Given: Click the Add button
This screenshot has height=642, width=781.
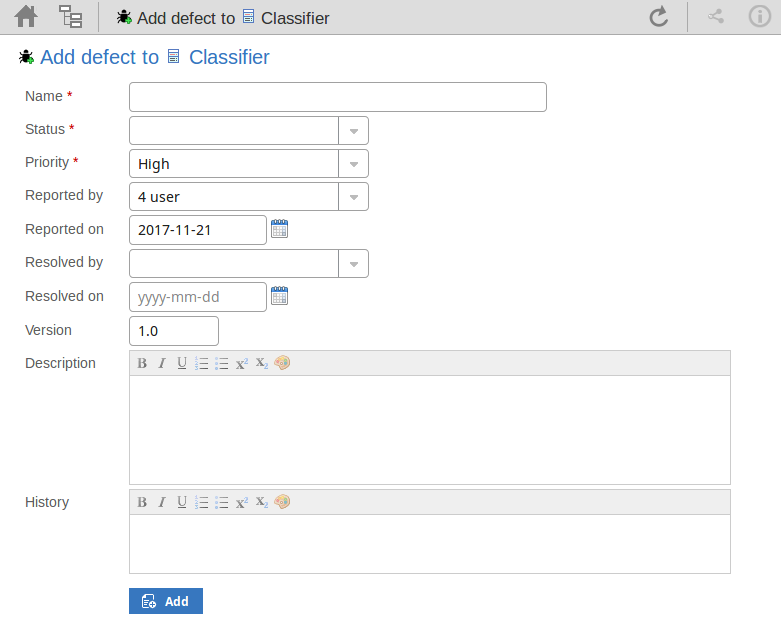Looking at the screenshot, I should [x=166, y=601].
